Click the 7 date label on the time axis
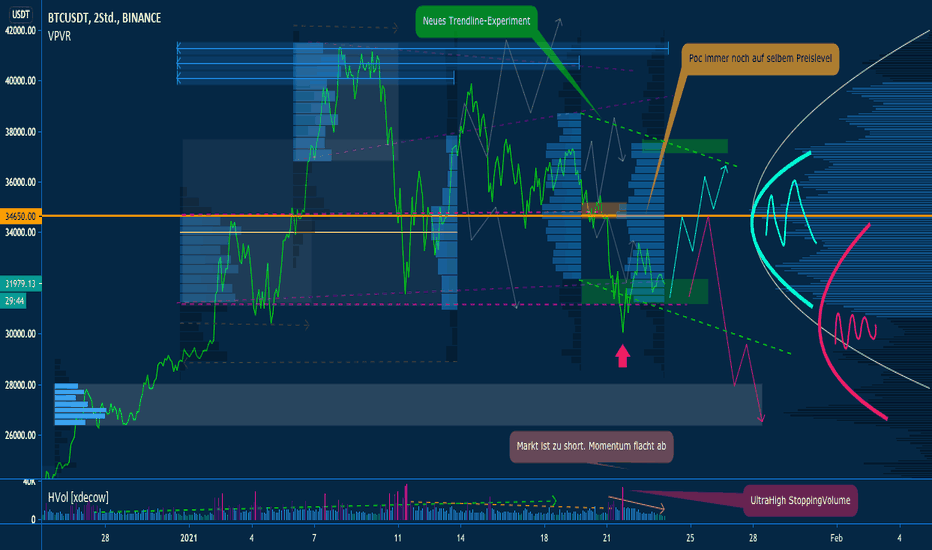 point(314,538)
